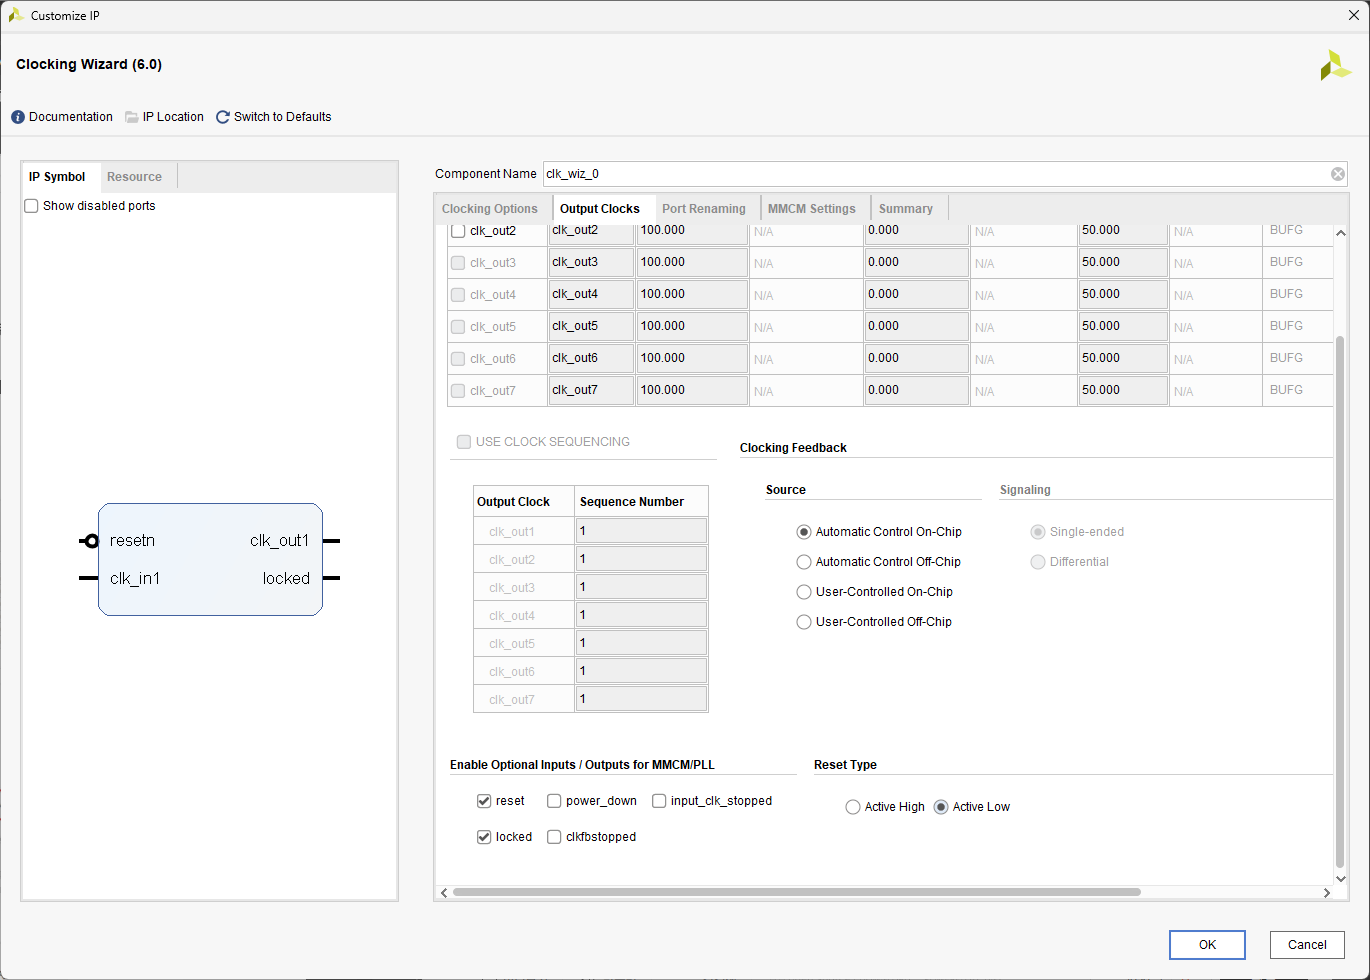Open the Documentation link
Image resolution: width=1370 pixels, height=980 pixels.
(x=71, y=117)
